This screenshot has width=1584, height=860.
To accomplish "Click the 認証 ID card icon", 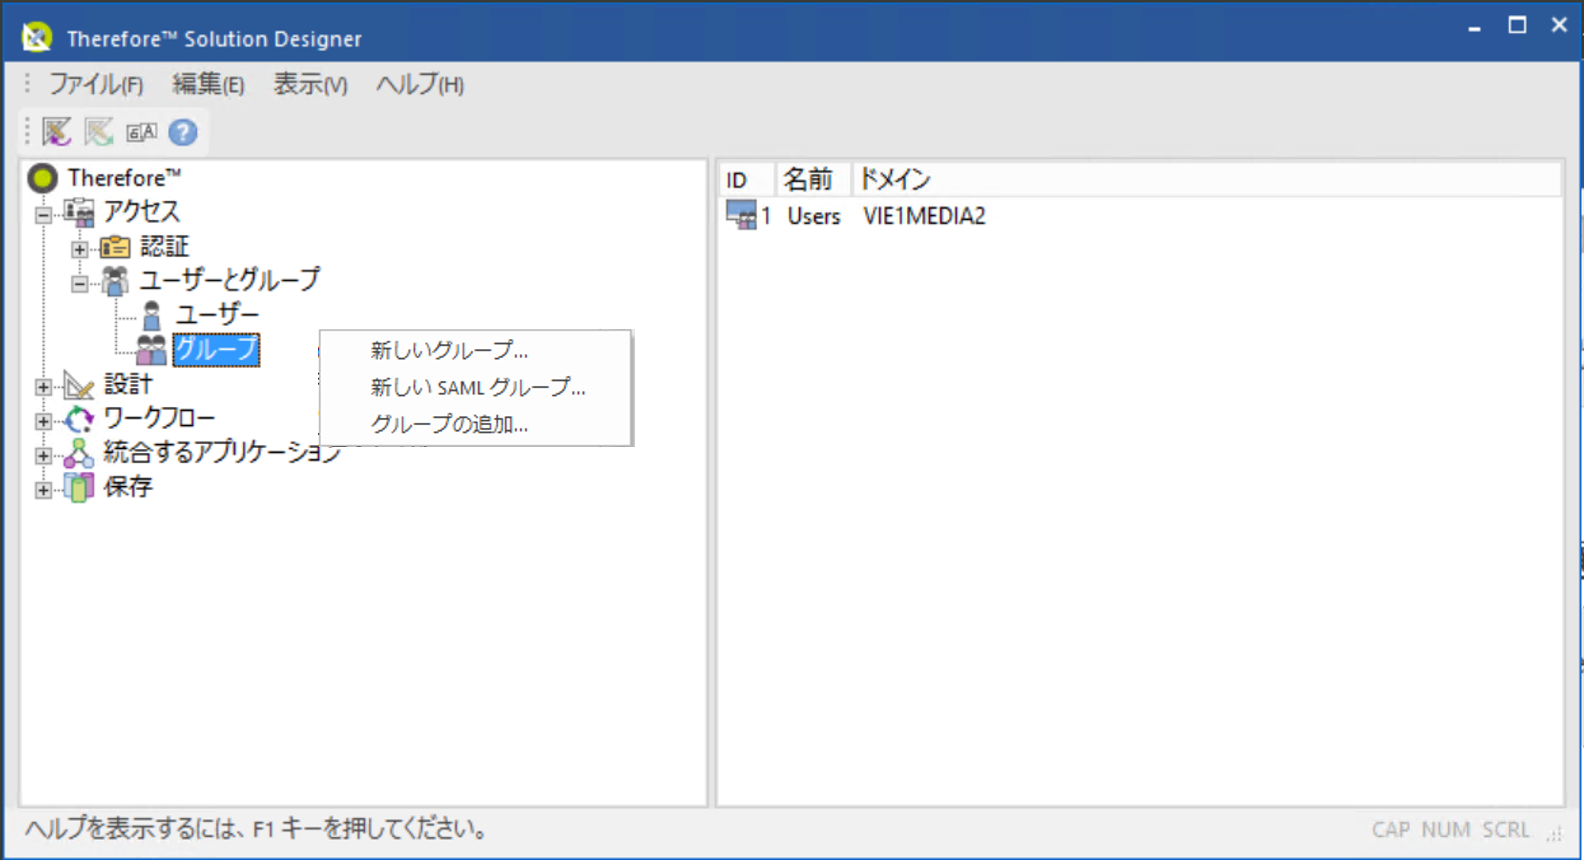I will (x=115, y=246).
